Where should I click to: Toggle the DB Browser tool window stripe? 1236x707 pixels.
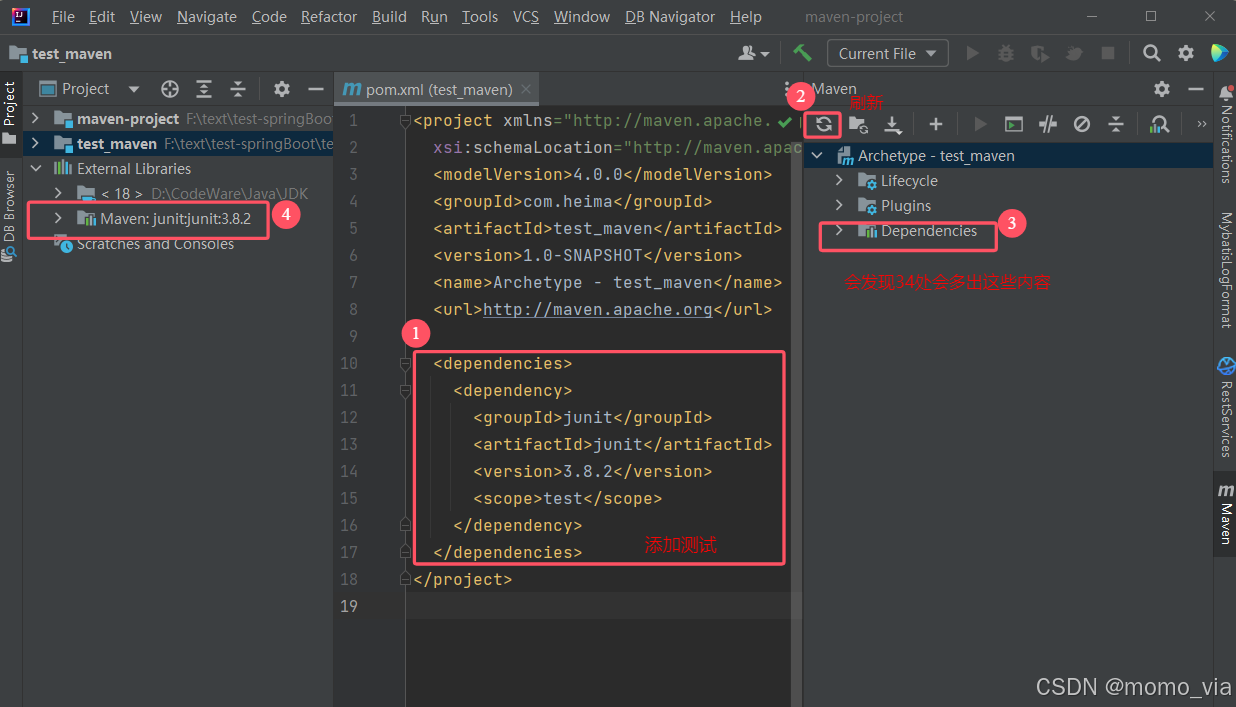pos(10,215)
